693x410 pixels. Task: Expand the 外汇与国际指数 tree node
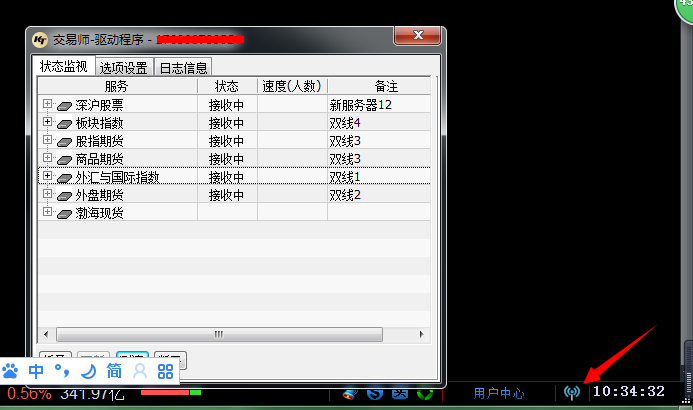click(46, 177)
